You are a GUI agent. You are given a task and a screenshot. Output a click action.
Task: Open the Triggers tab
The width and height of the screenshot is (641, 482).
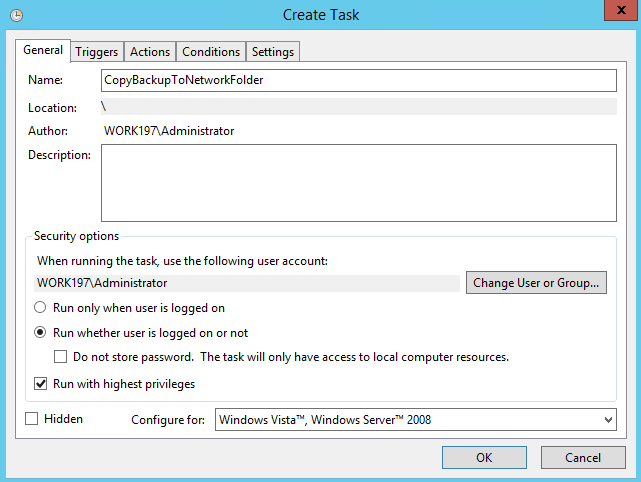coord(97,52)
